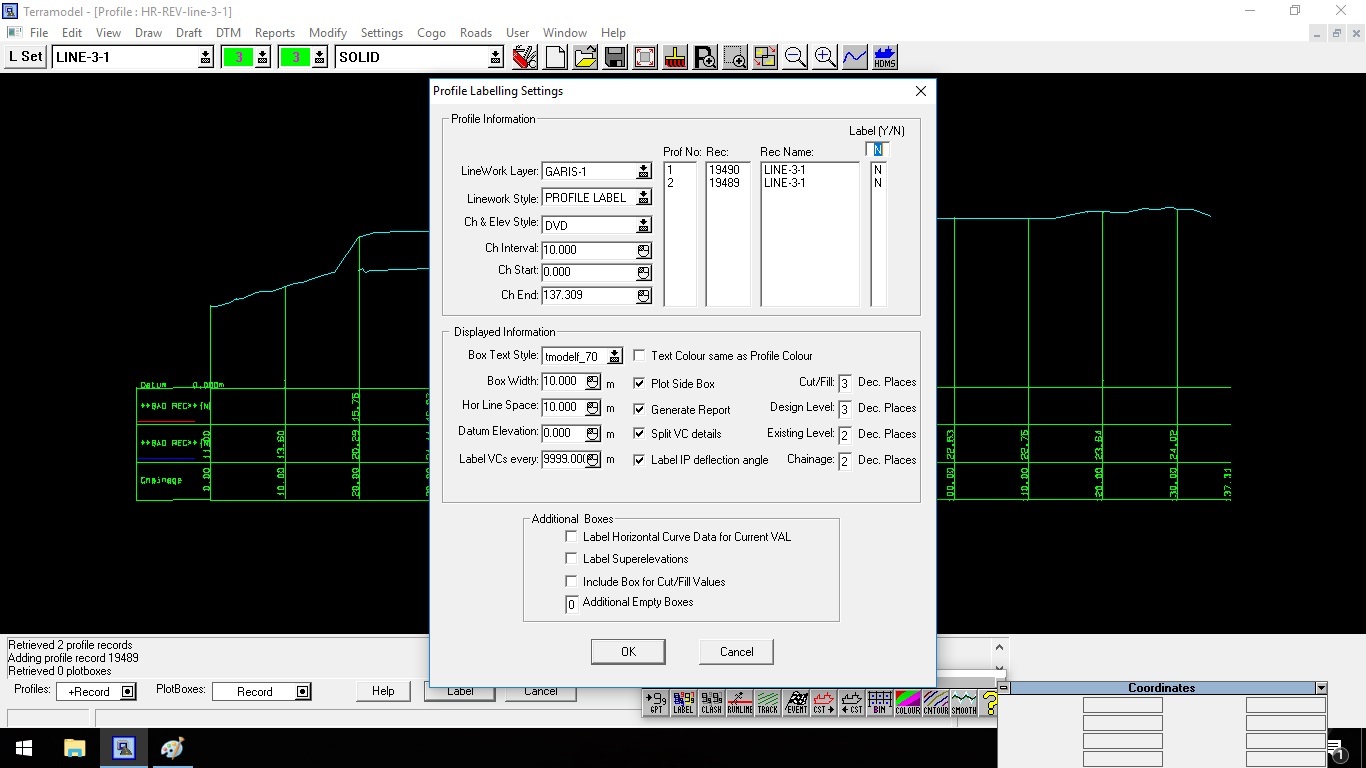This screenshot has height=768, width=1366.
Task: Activate the zoom window dotted-box icon
Action: (735, 57)
